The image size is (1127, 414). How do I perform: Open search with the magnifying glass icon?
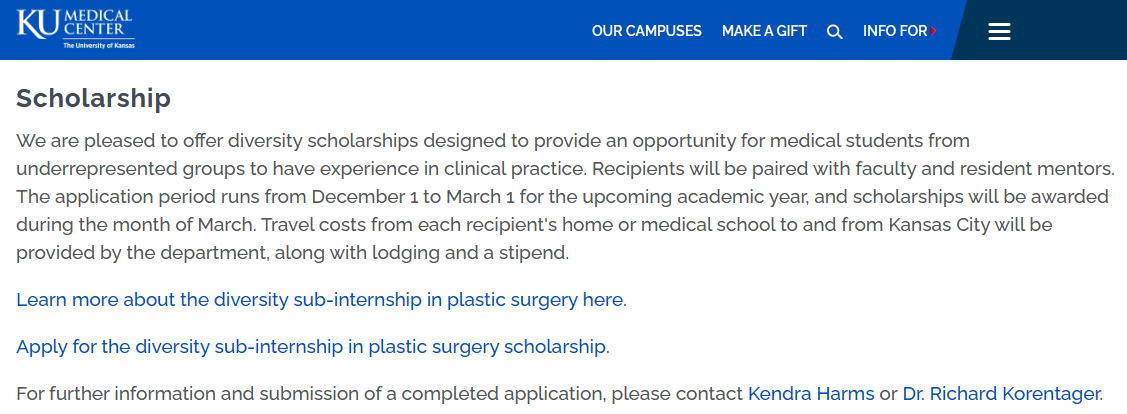point(835,31)
